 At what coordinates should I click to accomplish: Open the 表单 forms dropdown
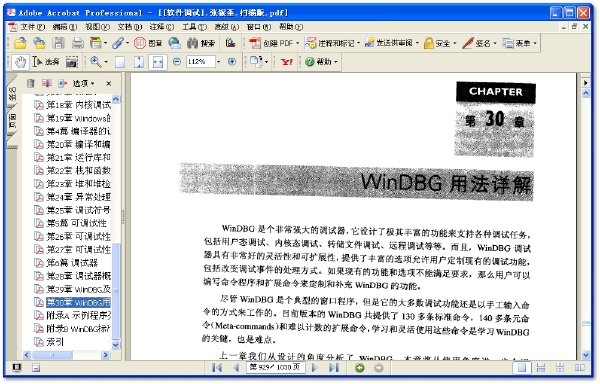pos(519,43)
